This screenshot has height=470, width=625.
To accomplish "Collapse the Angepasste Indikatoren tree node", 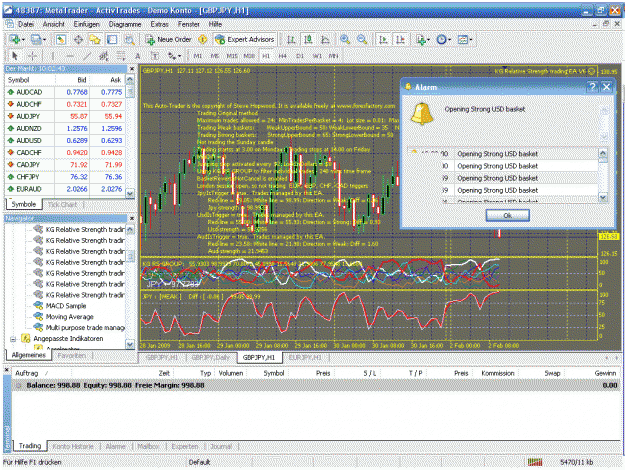I will (x=13, y=339).
